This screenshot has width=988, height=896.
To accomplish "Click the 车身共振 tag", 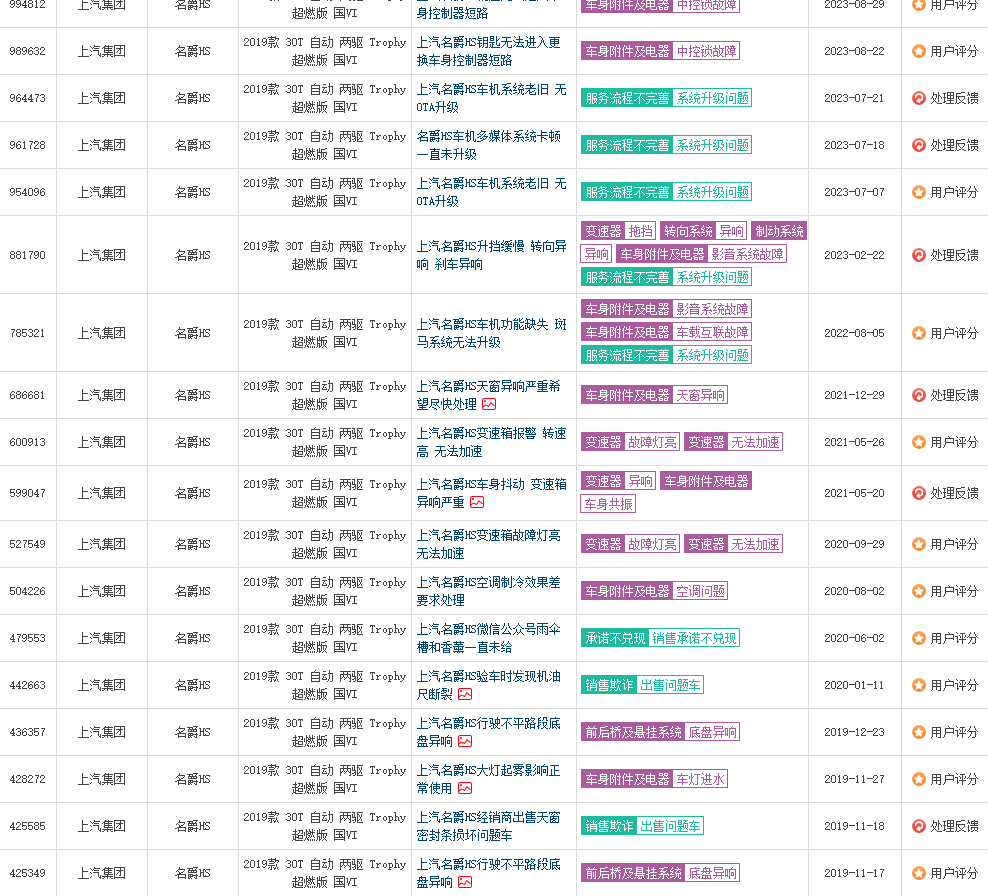I will click(x=608, y=504).
